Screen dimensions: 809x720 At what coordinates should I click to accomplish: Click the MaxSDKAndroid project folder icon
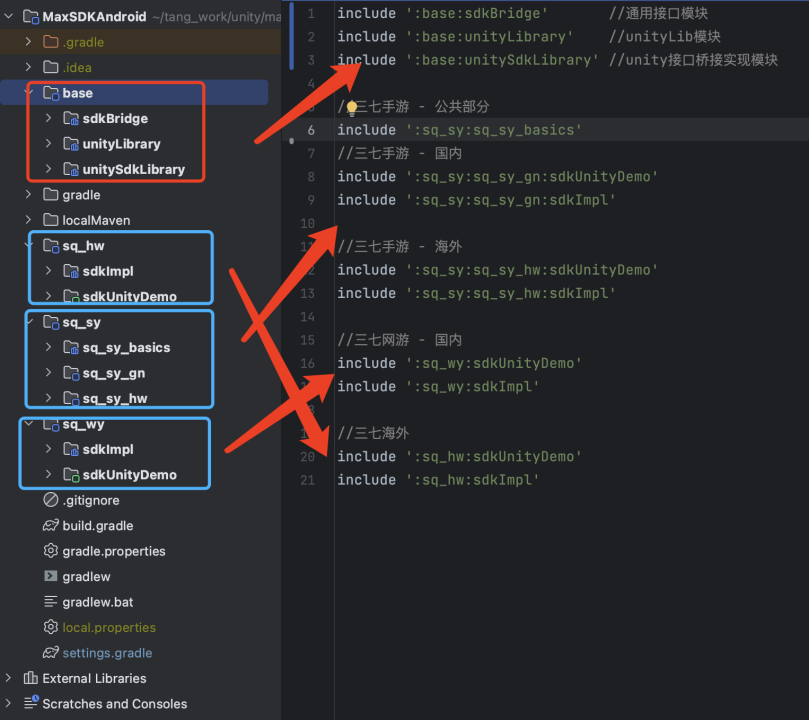click(x=31, y=17)
